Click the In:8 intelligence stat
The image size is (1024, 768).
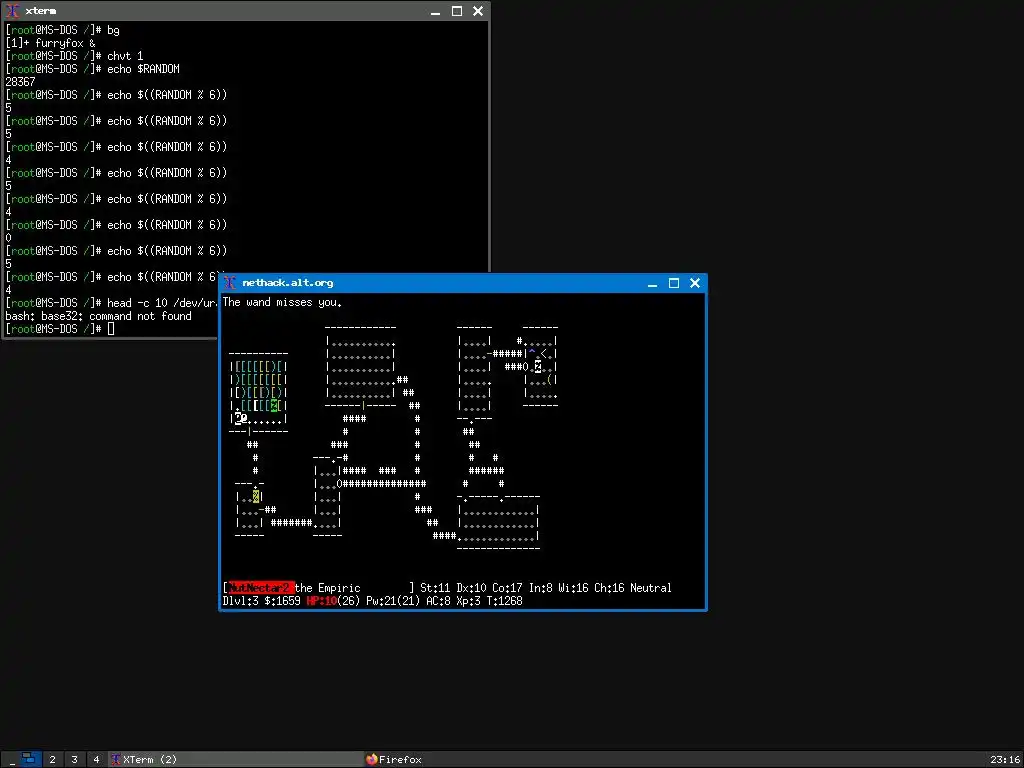click(x=540, y=588)
